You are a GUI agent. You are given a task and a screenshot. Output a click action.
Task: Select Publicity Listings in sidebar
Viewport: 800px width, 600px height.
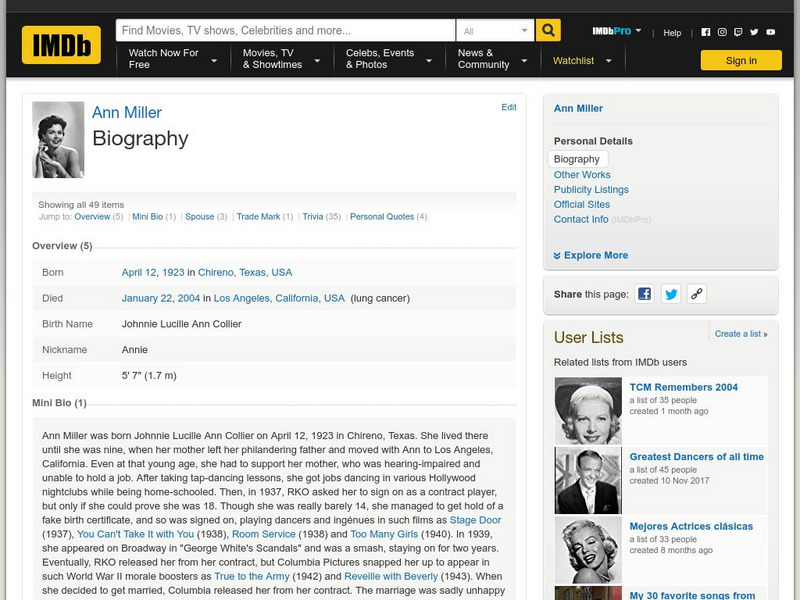(x=591, y=189)
